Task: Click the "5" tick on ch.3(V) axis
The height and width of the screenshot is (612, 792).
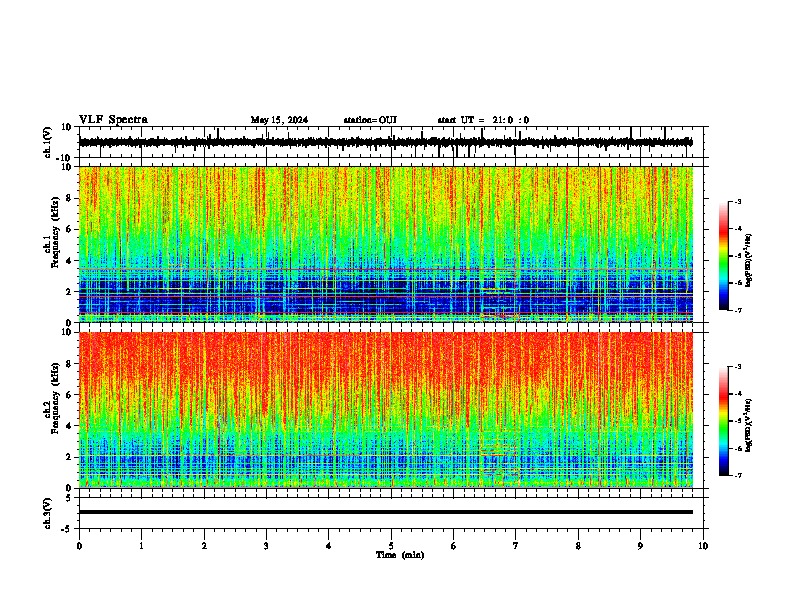Action: 69,498
